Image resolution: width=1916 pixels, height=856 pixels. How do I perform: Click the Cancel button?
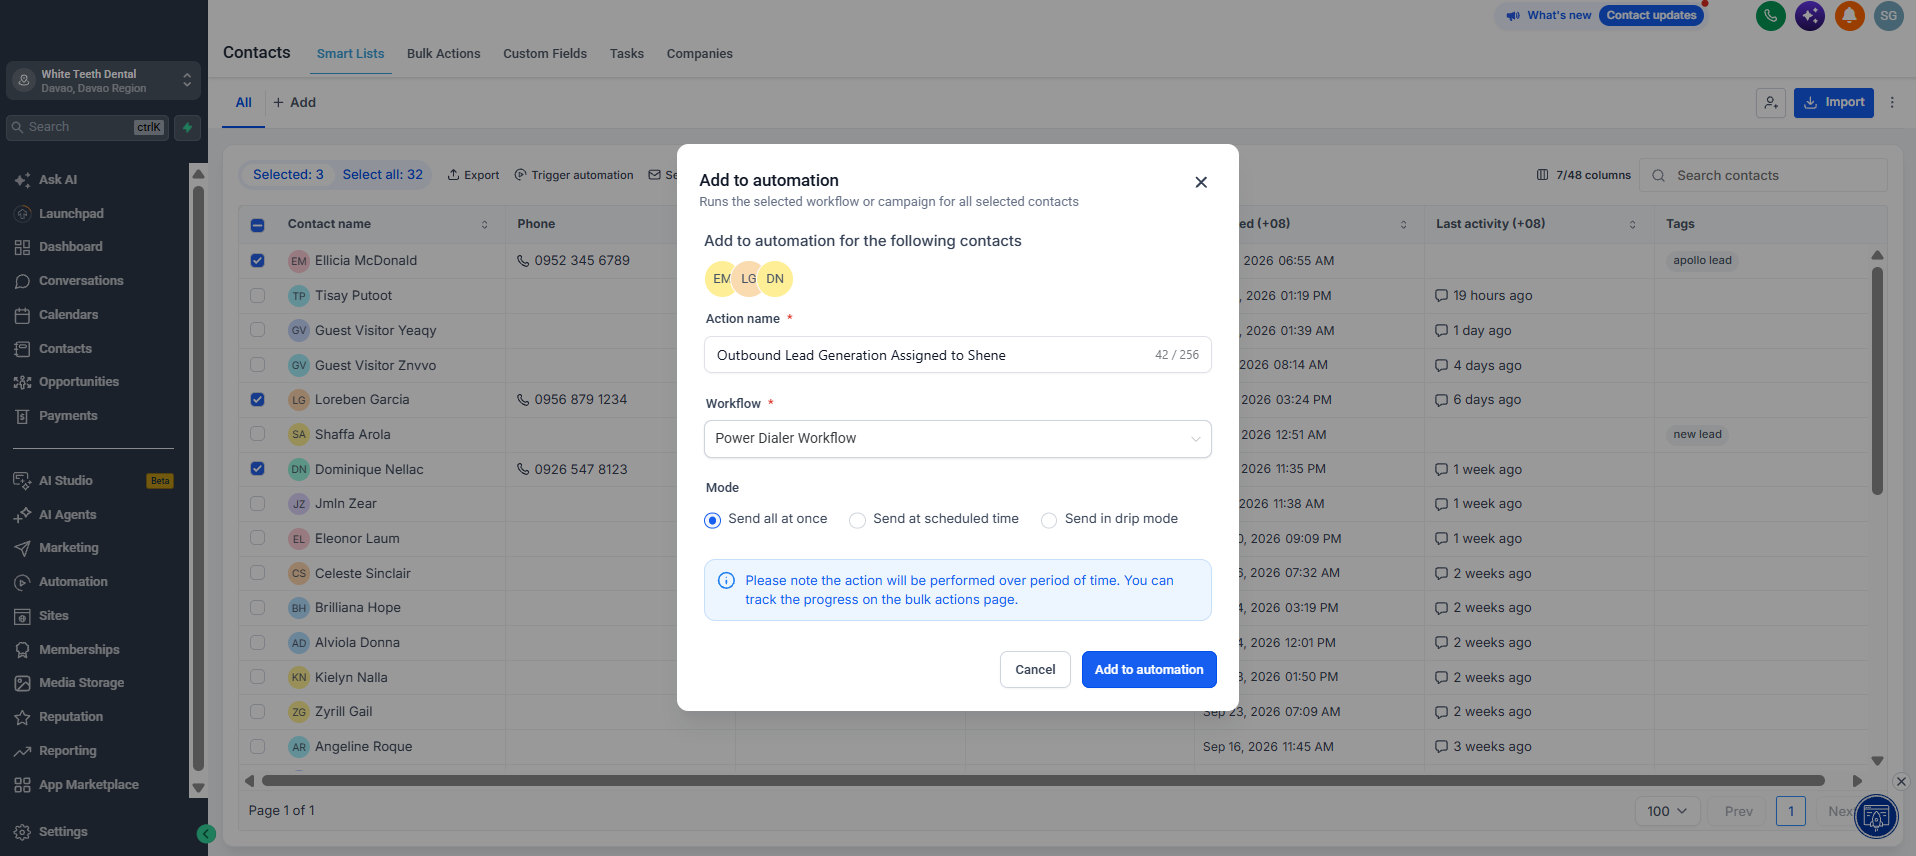point(1035,670)
